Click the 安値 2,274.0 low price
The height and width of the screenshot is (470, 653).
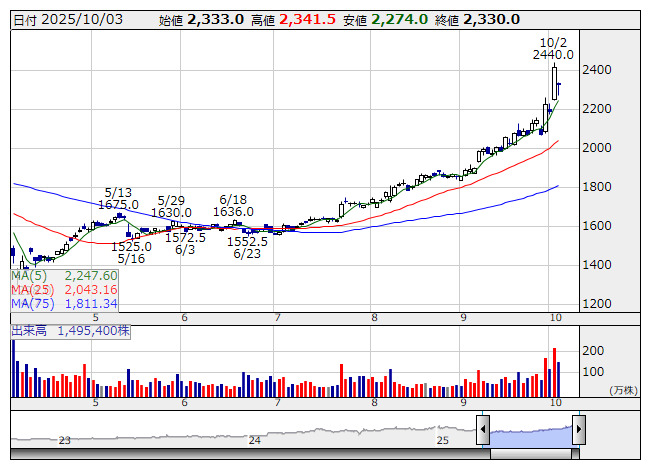385,20
